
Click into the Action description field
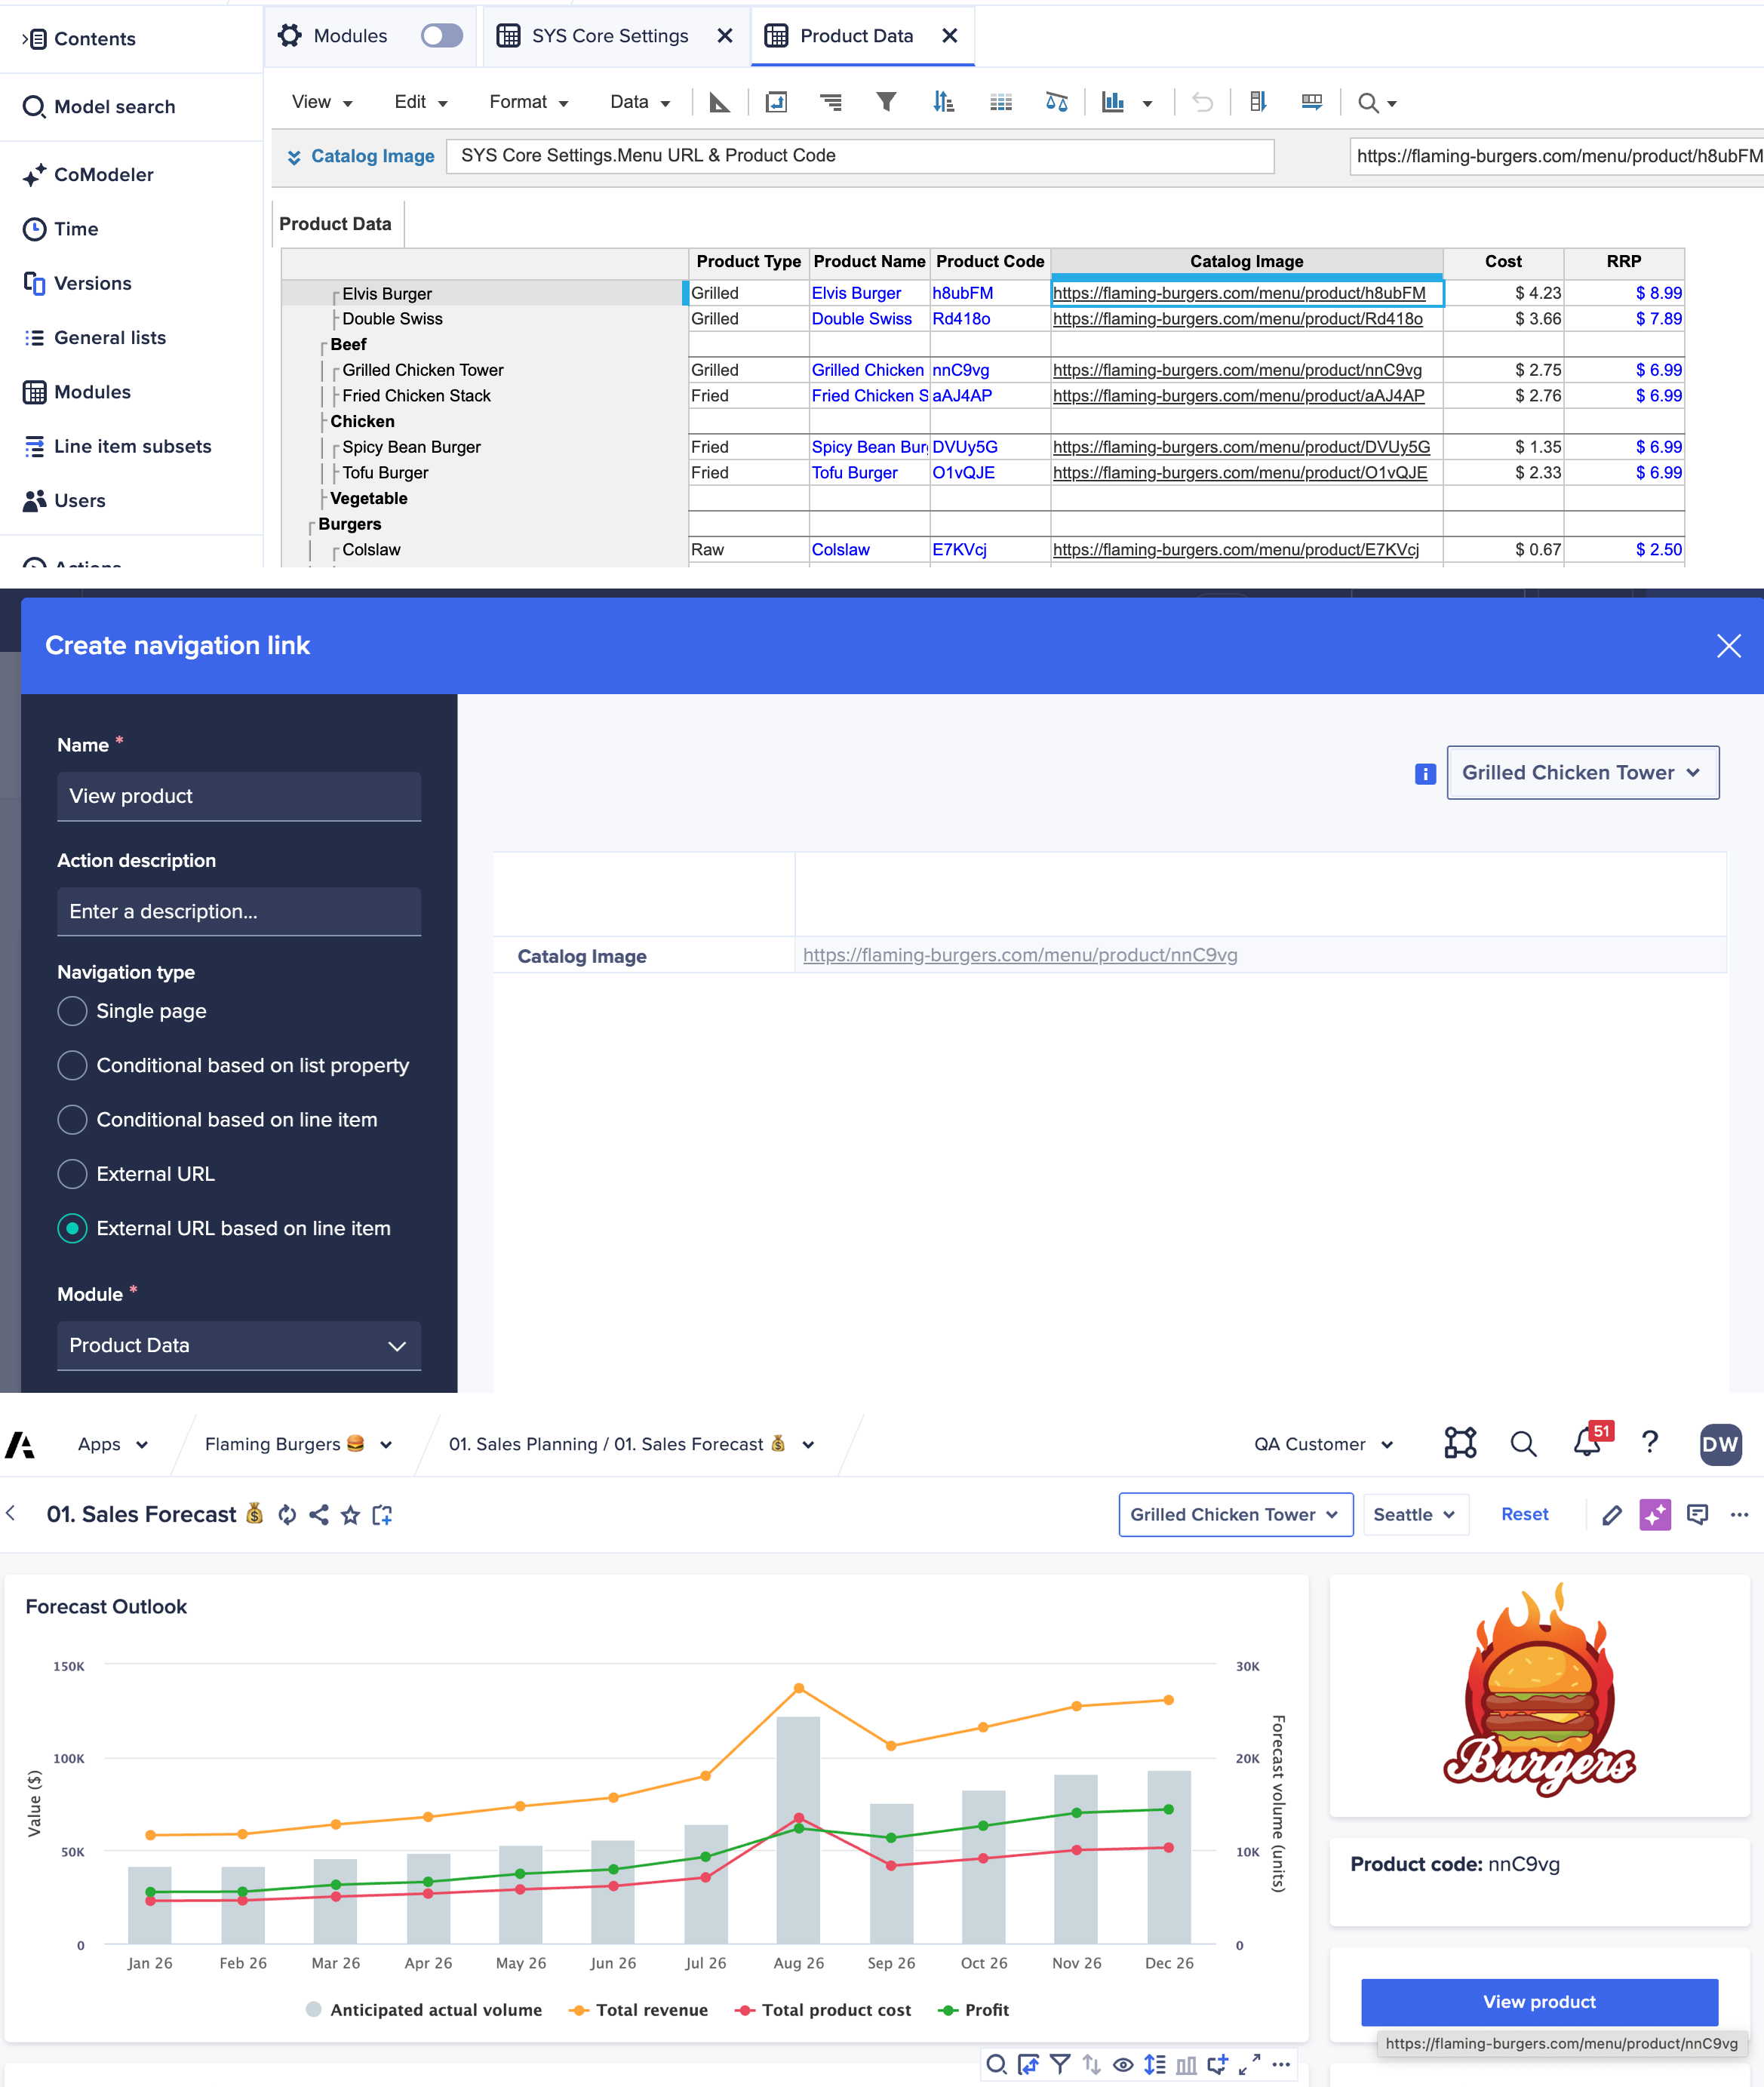pyautogui.click(x=239, y=911)
